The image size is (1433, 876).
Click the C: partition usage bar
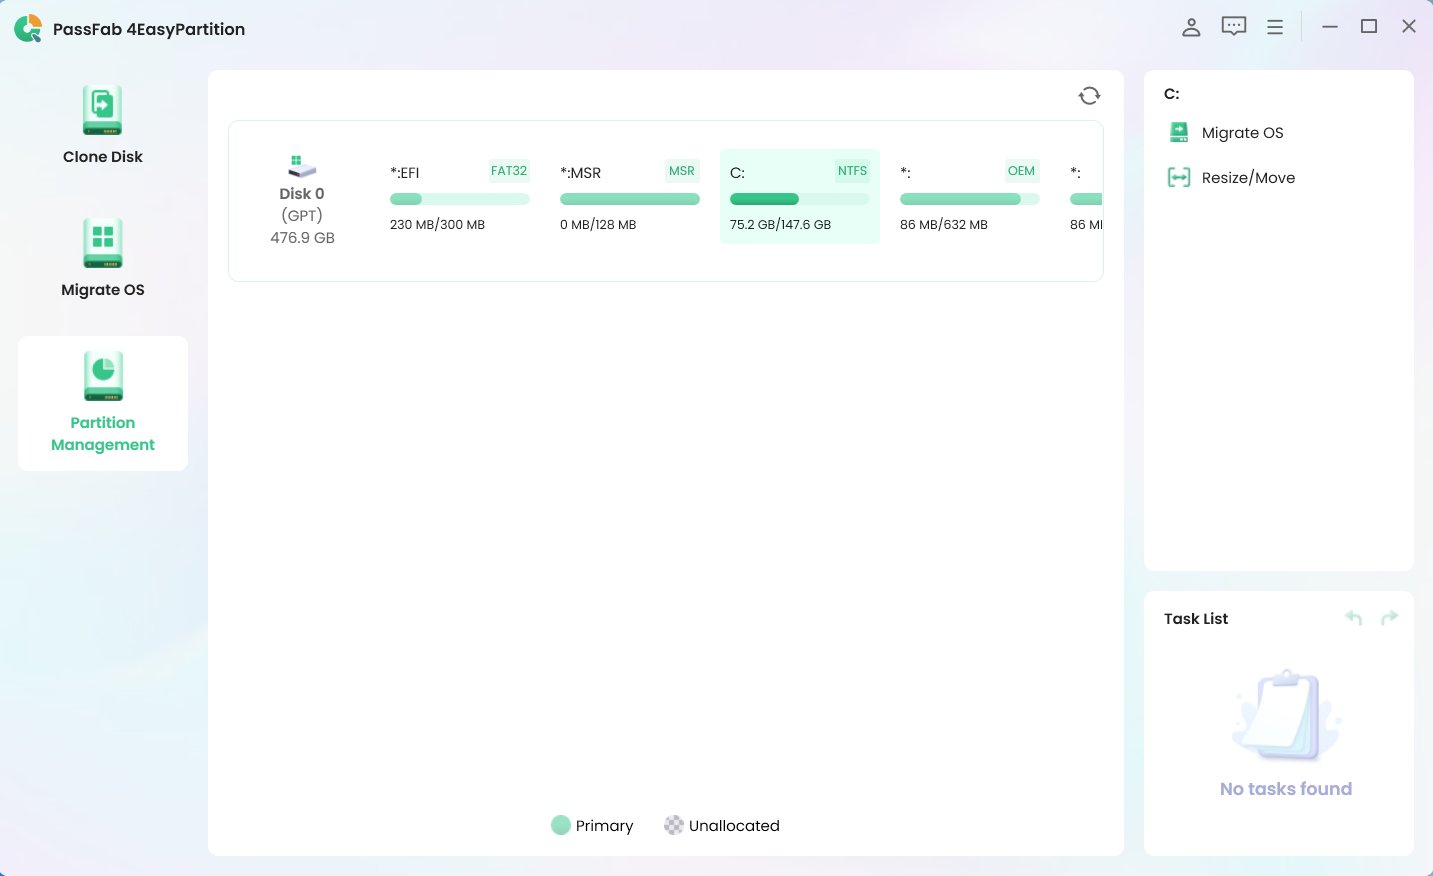pos(799,199)
